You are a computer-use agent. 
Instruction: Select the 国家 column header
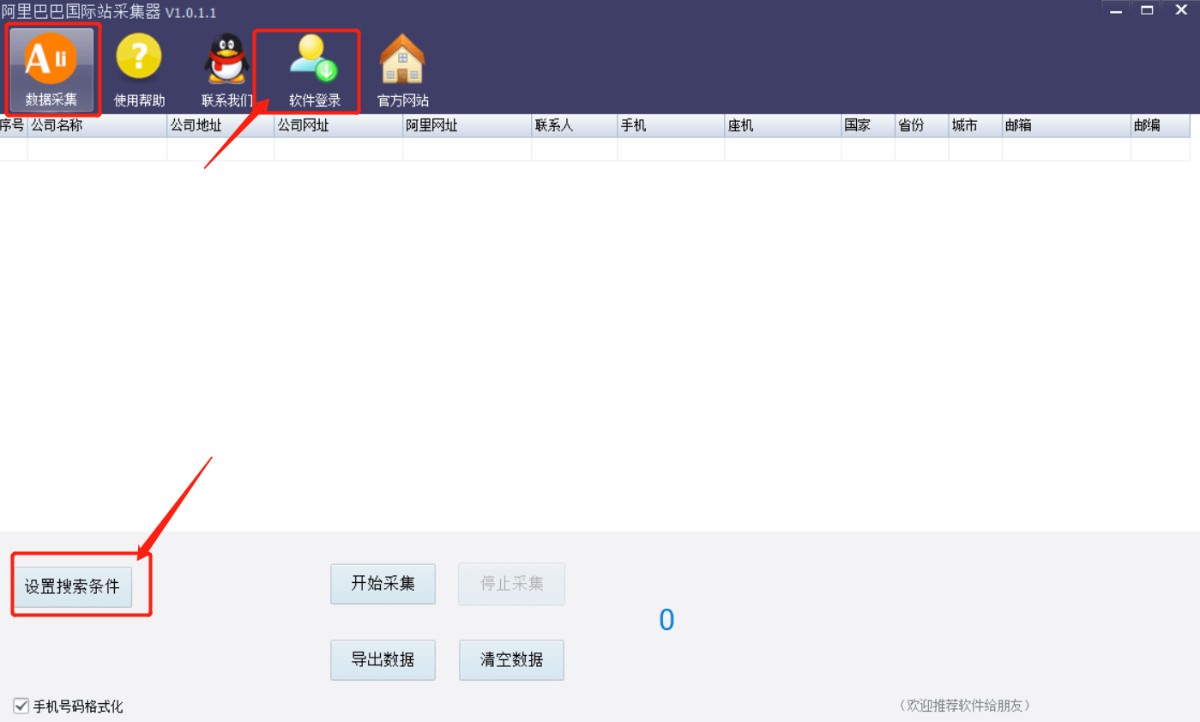click(x=868, y=126)
